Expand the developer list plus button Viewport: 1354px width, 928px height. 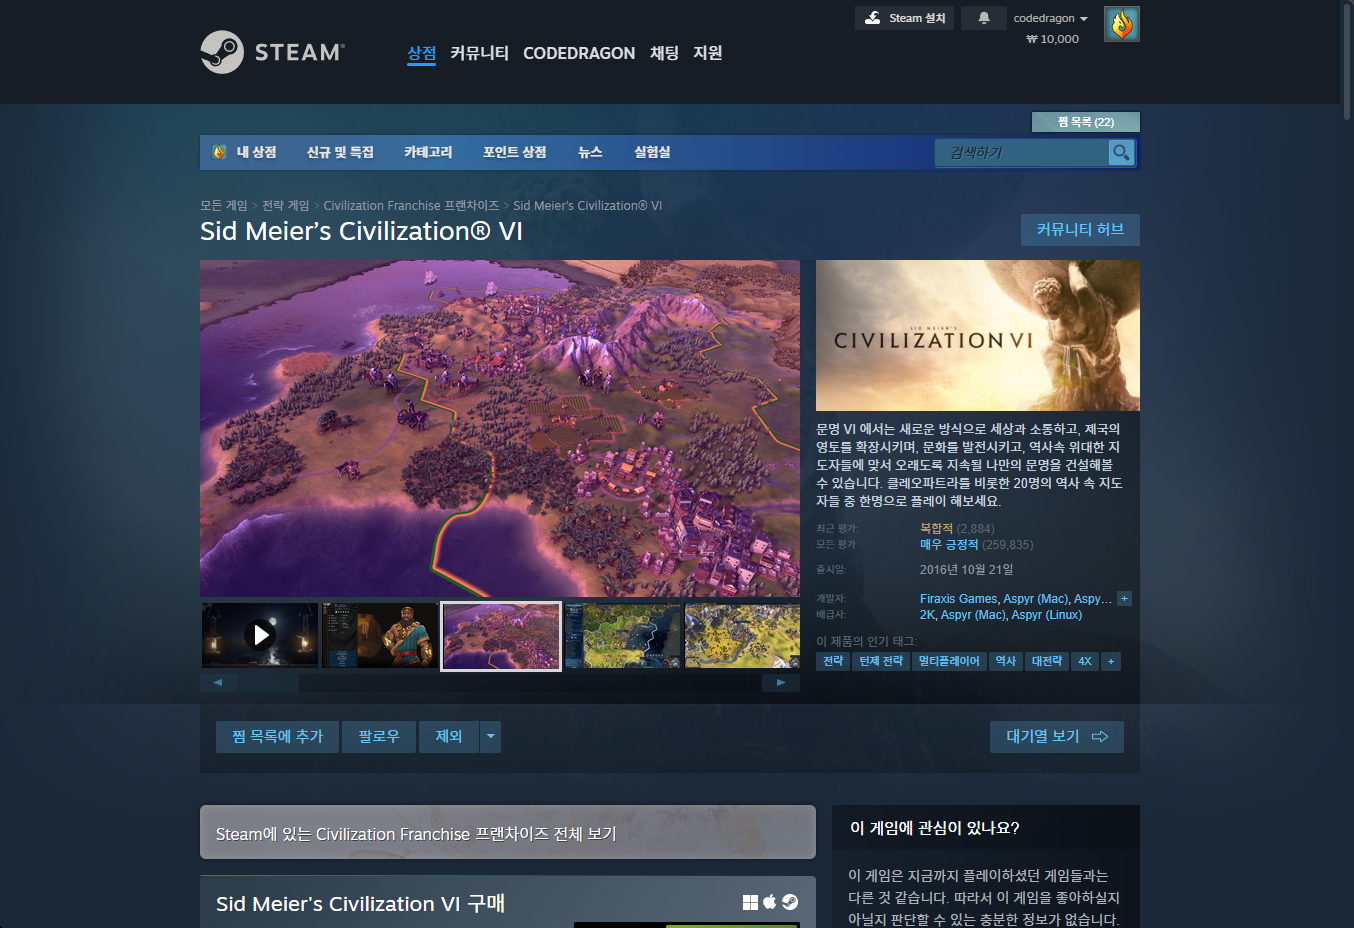pos(1124,599)
